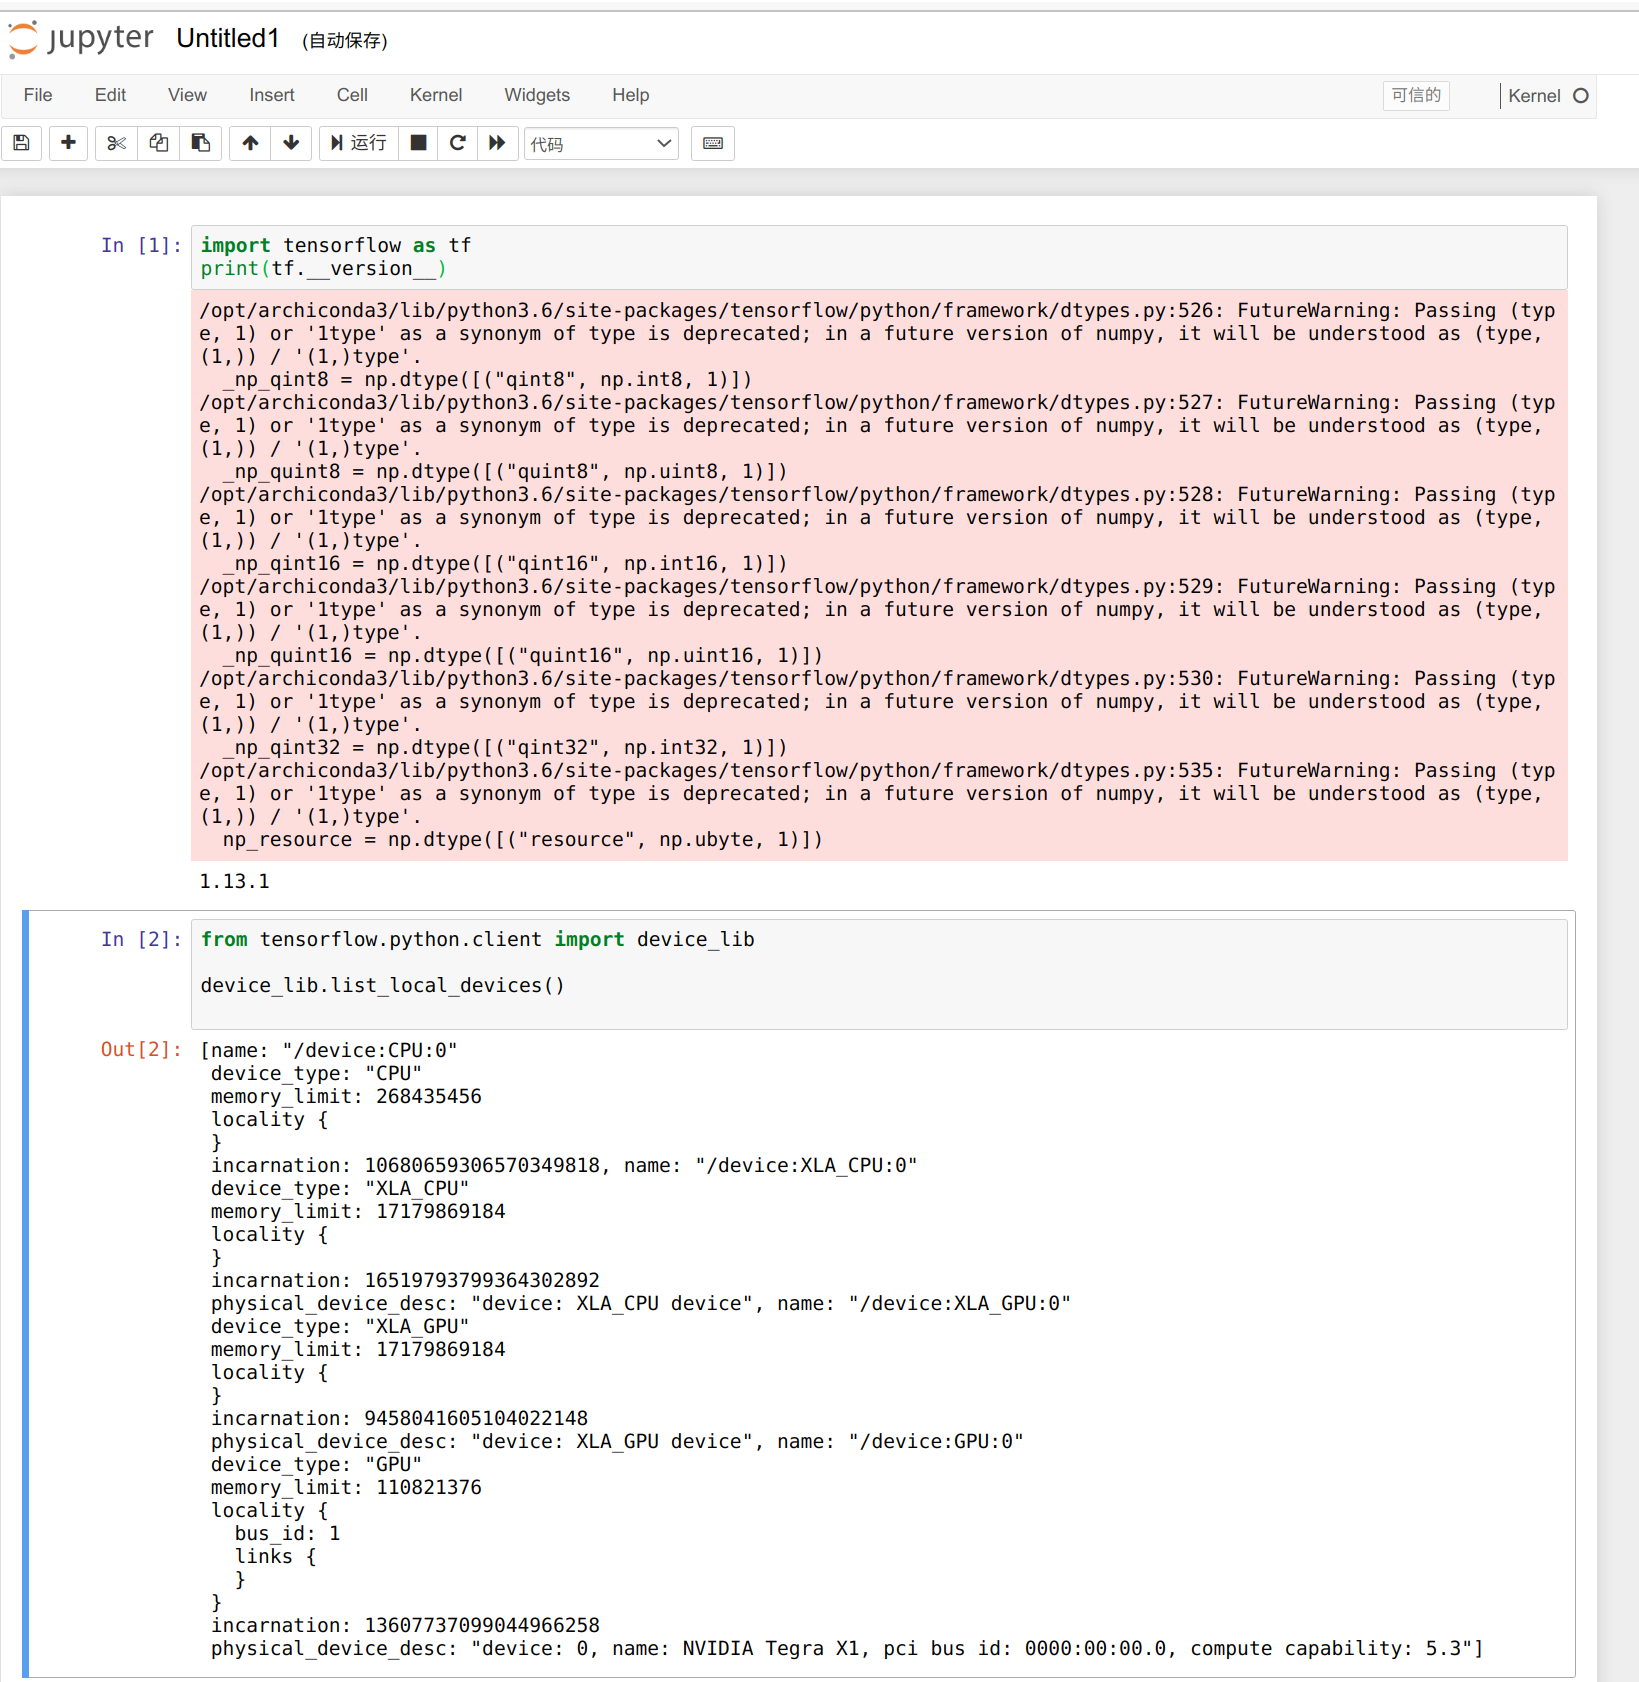Run the cell with 运行 button
Image resolution: width=1639 pixels, height=1682 pixels.
coord(358,143)
